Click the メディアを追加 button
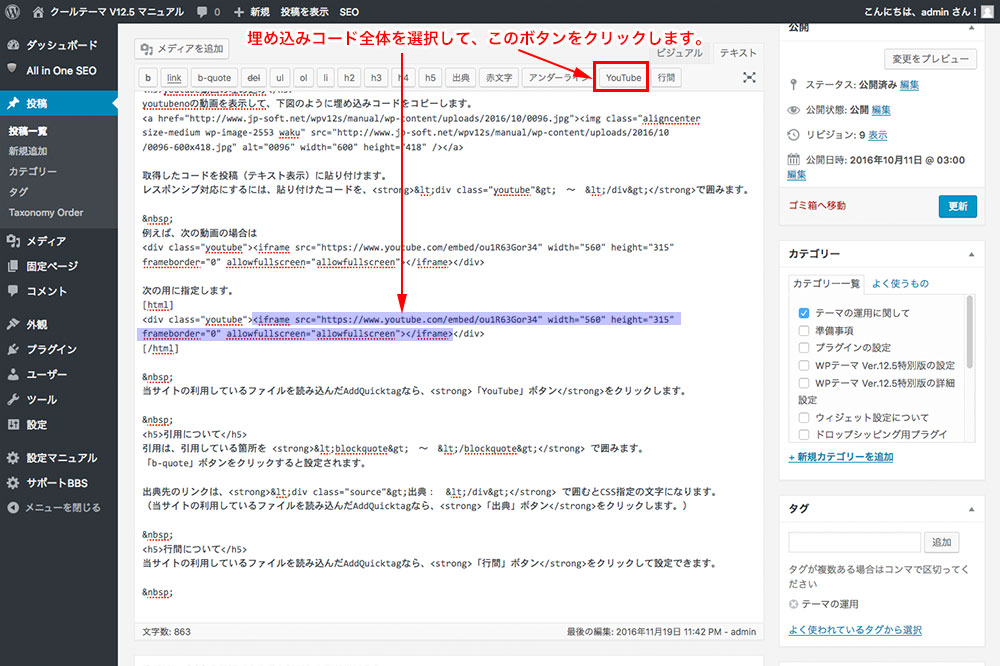1000x666 pixels. point(182,48)
